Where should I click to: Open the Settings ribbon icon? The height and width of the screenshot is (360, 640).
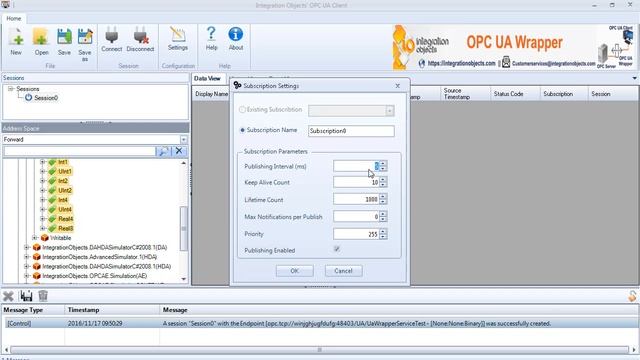coord(178,35)
